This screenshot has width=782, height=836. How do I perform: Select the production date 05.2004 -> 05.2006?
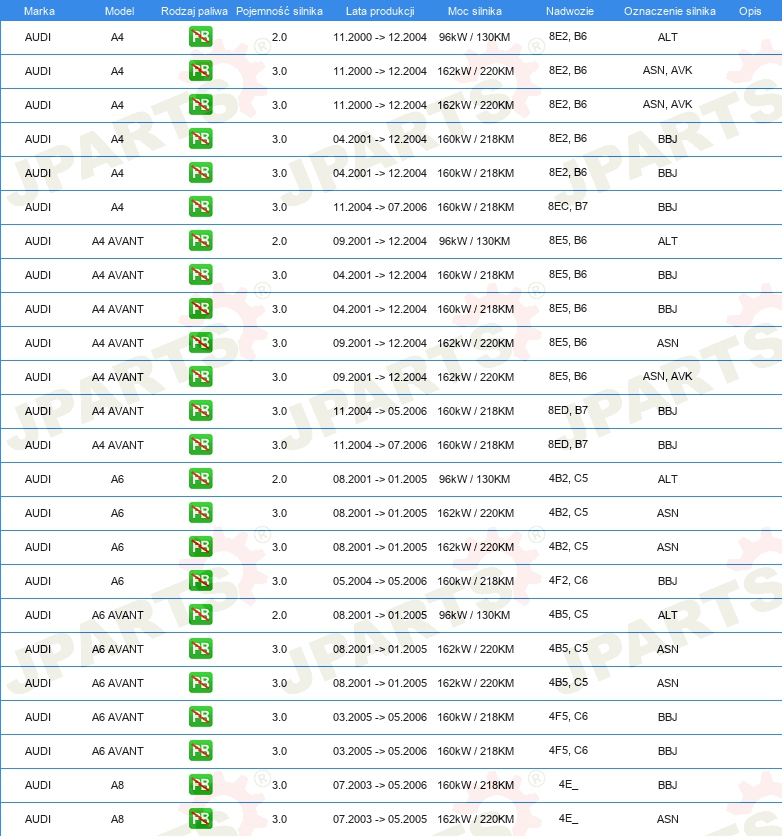[x=380, y=581]
